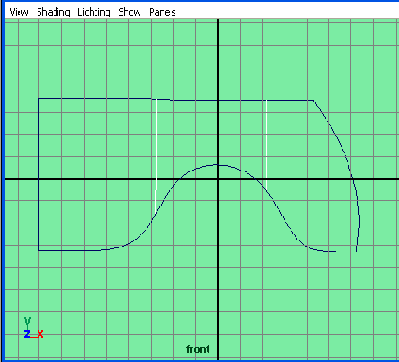Open the Lighting menu
The width and height of the screenshot is (399, 362).
[94, 12]
